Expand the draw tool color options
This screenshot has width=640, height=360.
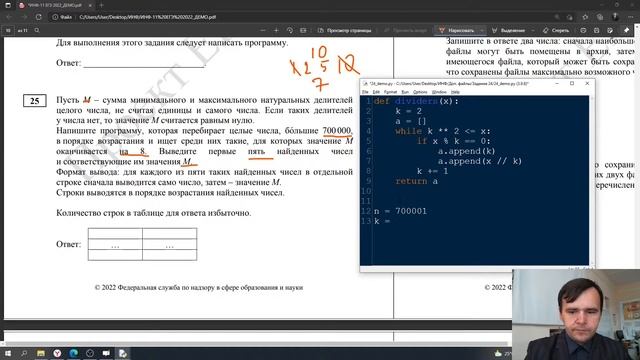click(482, 30)
